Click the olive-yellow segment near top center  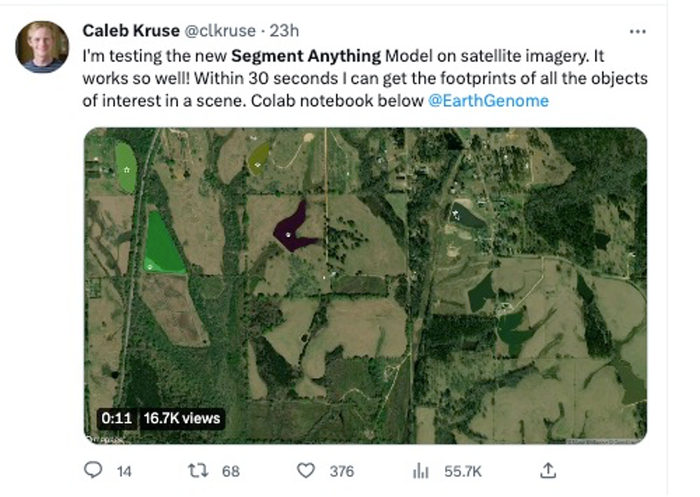point(259,156)
